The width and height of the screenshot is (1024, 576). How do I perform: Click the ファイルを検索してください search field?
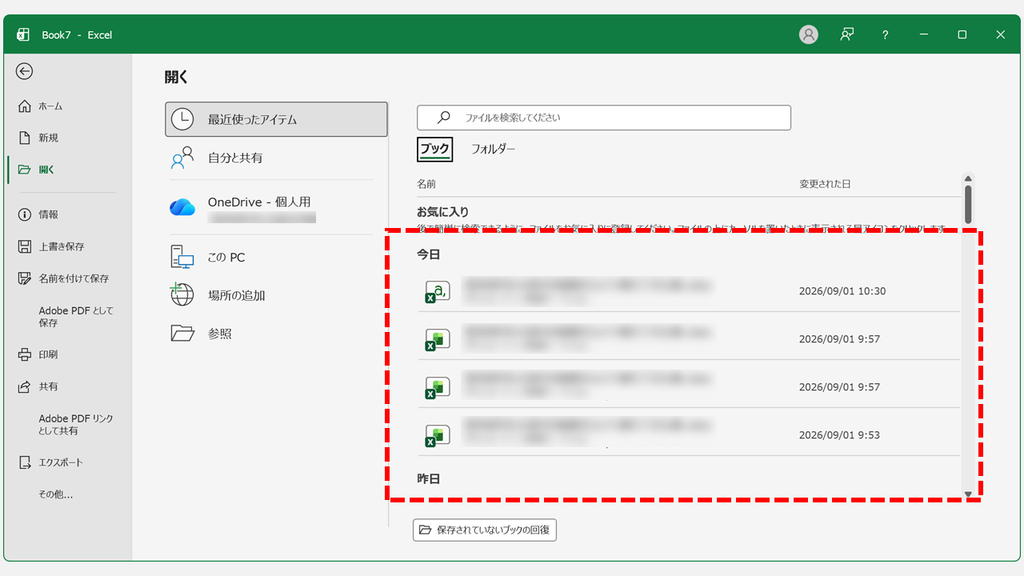tap(604, 118)
